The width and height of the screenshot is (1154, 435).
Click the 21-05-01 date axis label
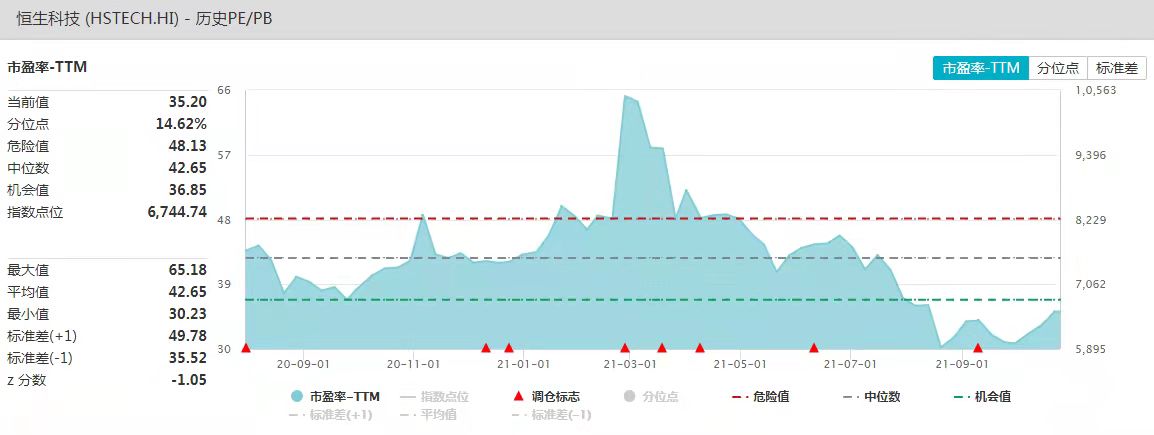740,364
